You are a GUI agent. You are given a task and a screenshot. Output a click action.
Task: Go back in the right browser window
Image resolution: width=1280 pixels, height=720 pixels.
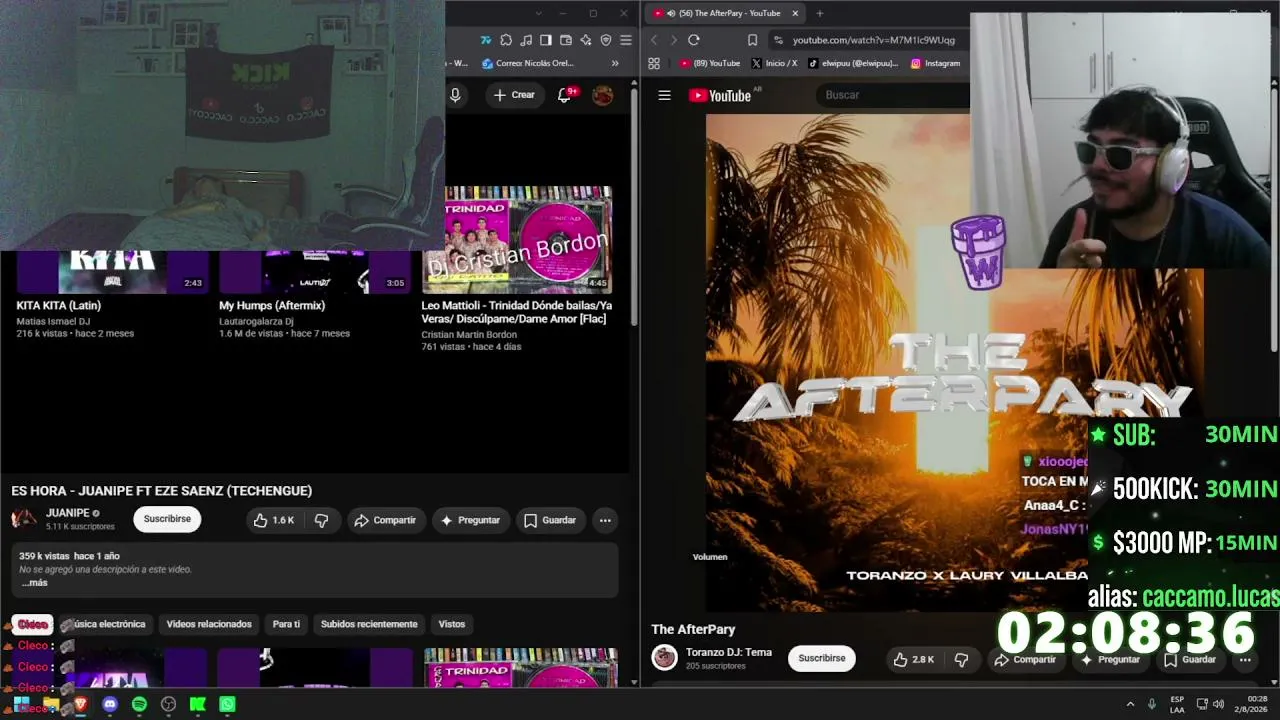click(654, 40)
